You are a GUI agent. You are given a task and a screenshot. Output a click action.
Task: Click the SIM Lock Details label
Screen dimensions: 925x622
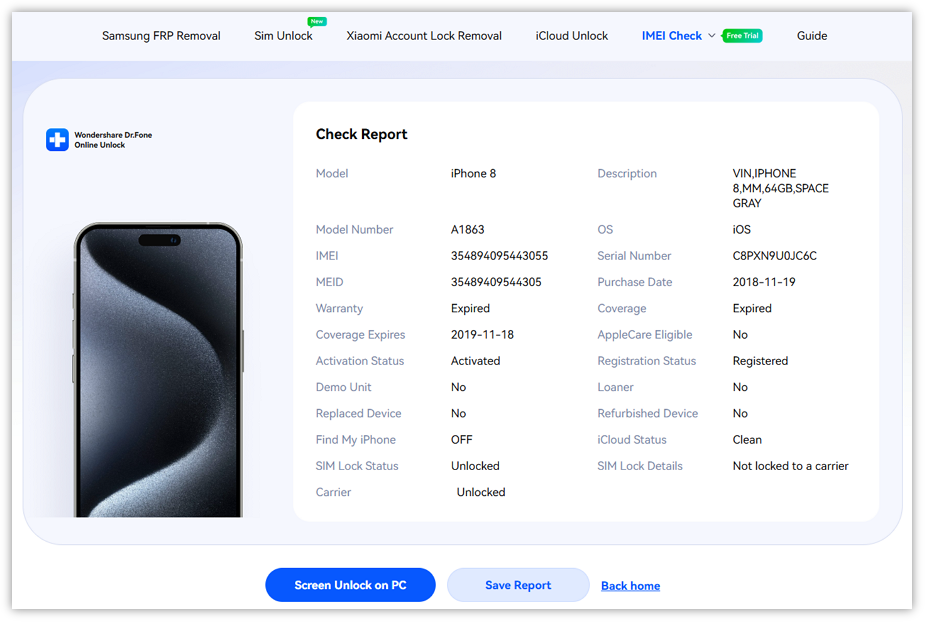639,466
